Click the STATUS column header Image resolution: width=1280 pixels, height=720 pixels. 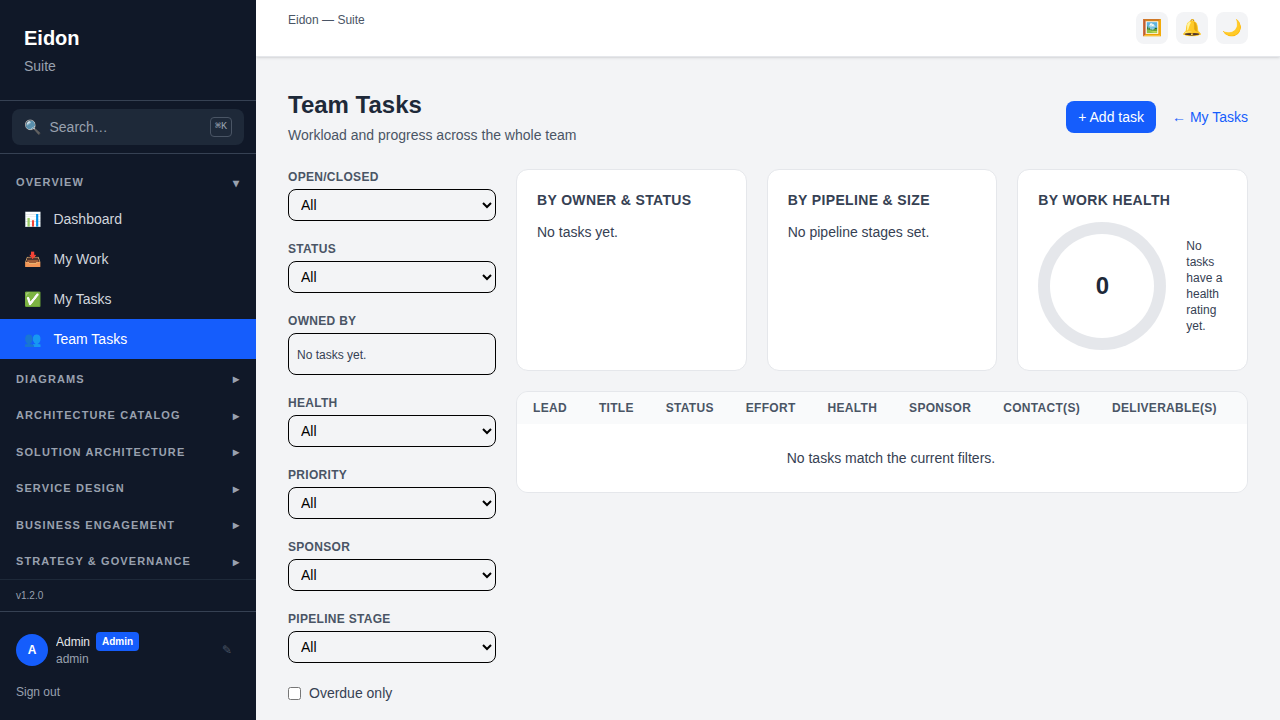[x=690, y=408]
